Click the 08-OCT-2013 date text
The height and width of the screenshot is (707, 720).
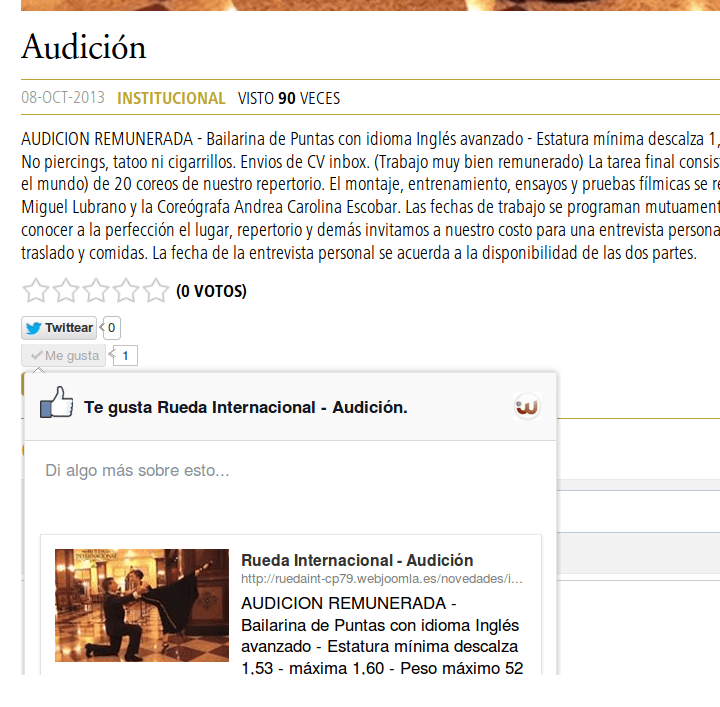tap(63, 98)
